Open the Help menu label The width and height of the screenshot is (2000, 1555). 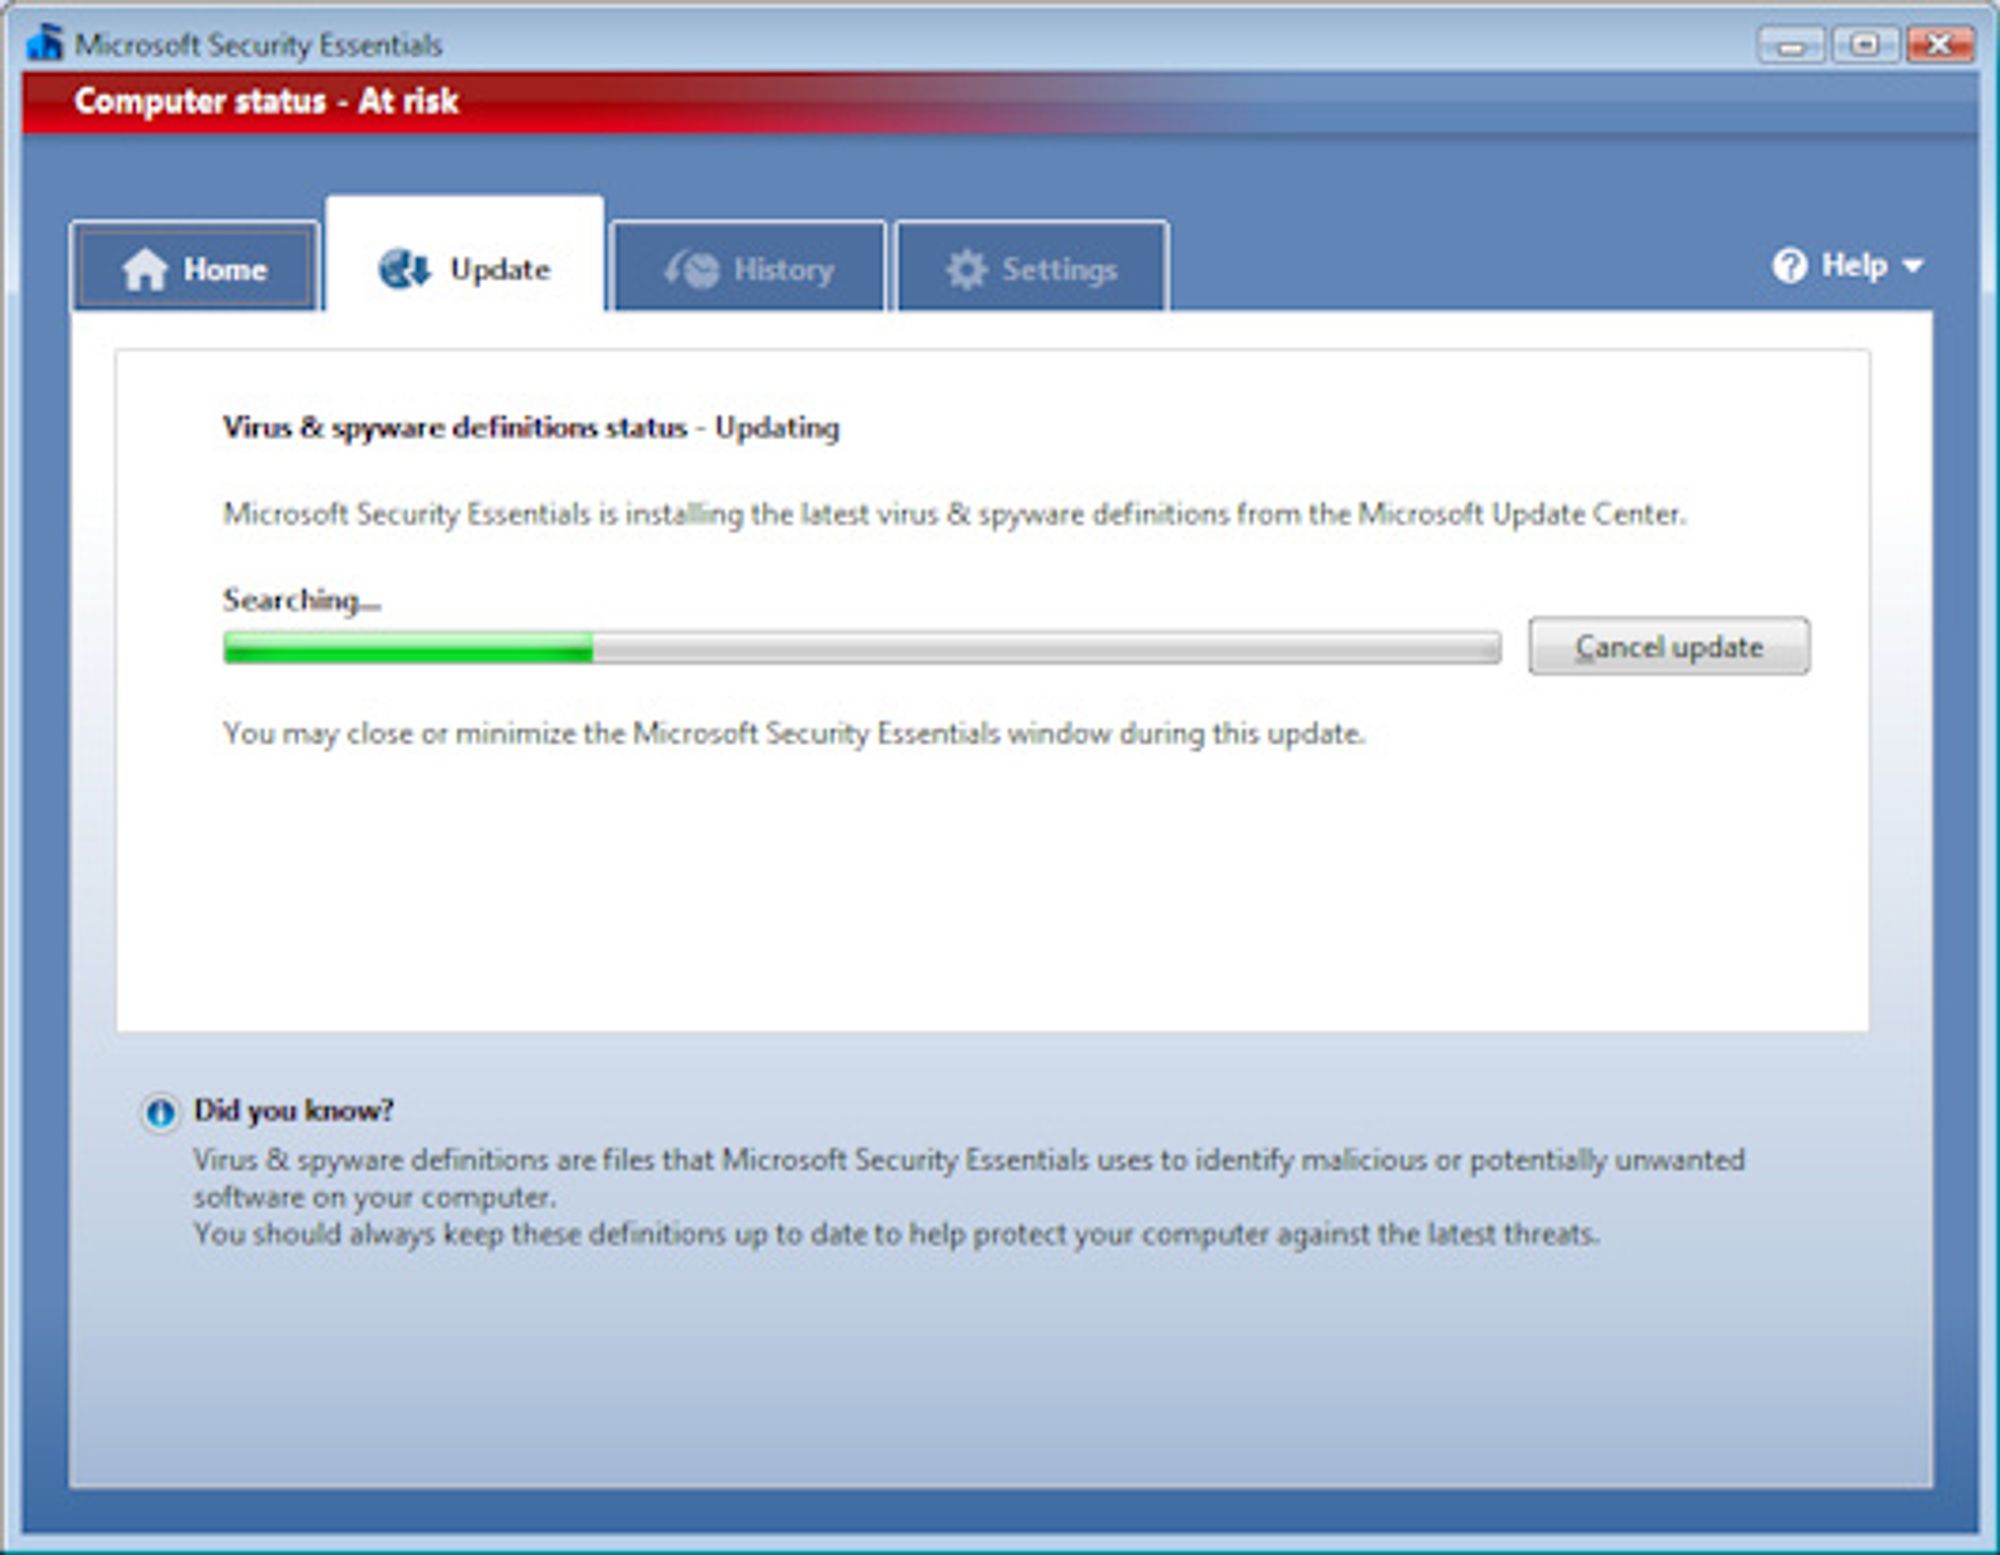(1854, 265)
